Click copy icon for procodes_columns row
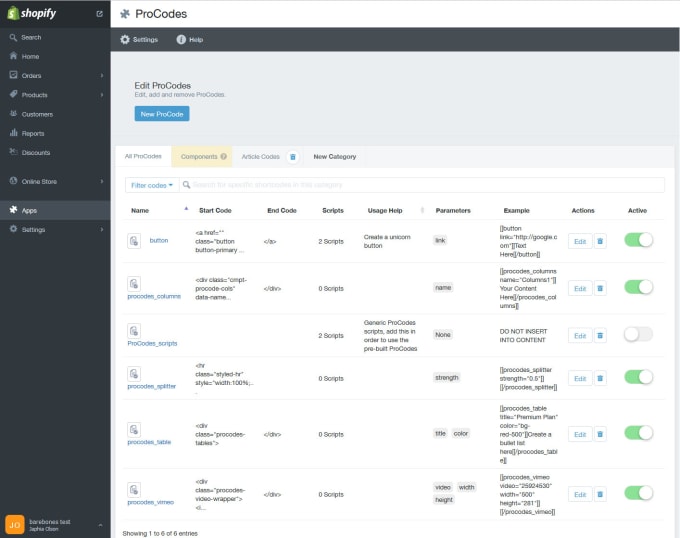The image size is (680, 538). pos(134,284)
